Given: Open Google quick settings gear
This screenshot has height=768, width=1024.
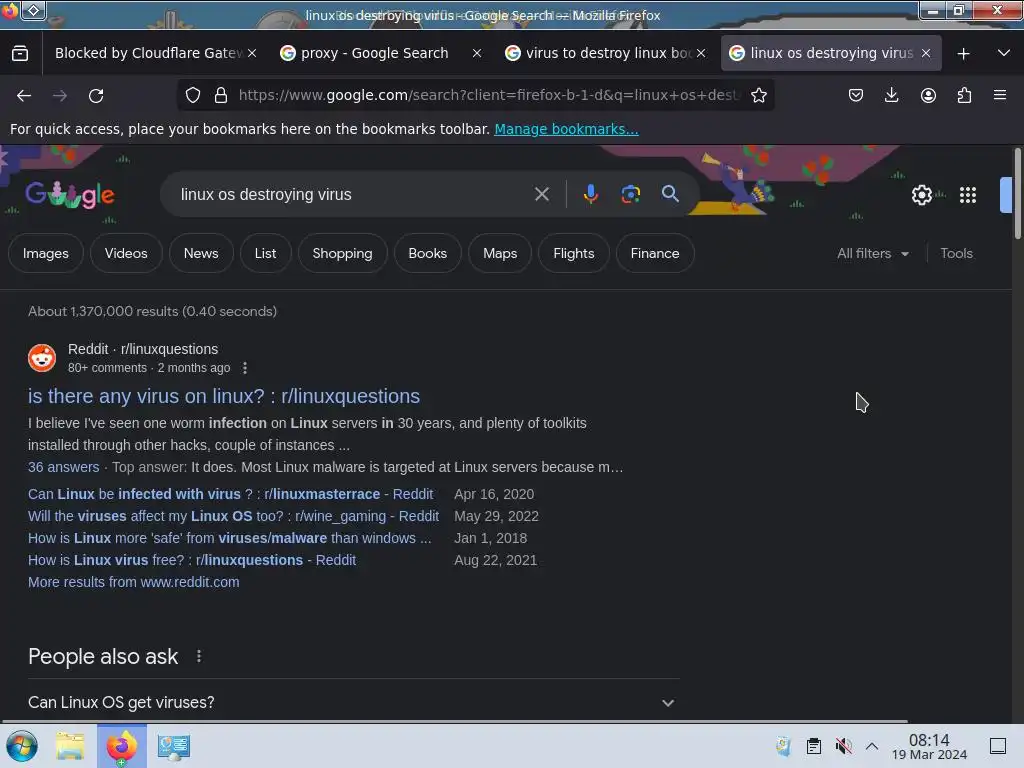Looking at the screenshot, I should (x=921, y=195).
